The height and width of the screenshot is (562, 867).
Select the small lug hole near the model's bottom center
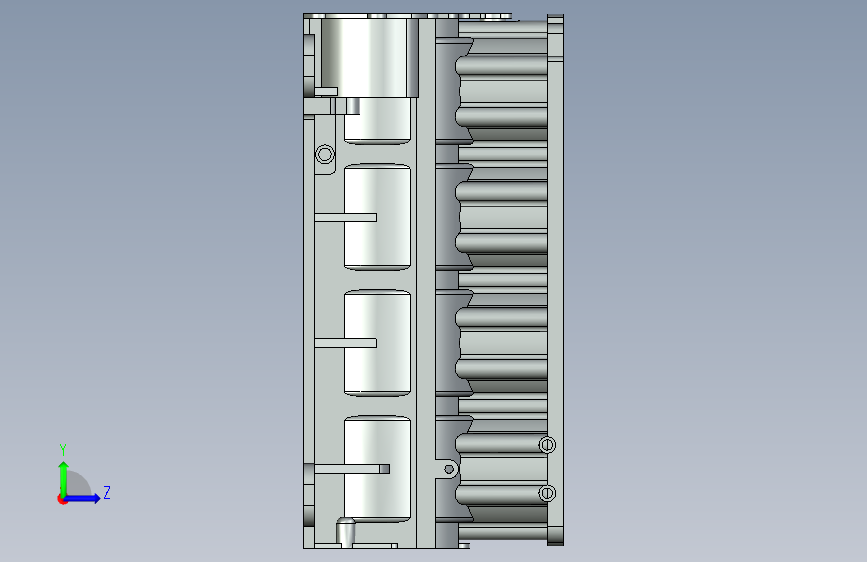(449, 469)
